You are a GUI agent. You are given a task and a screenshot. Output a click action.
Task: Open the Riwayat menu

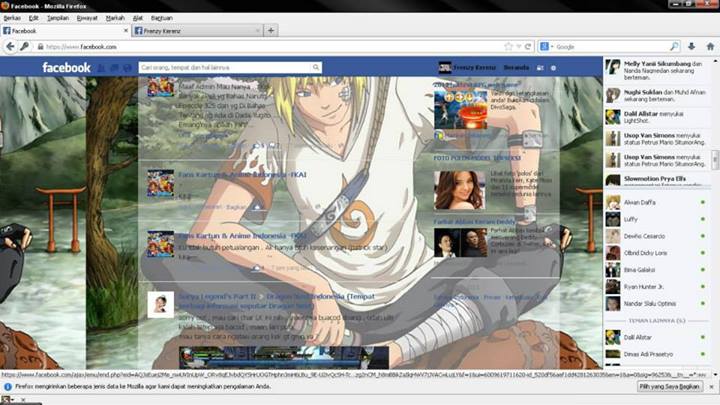(x=87, y=18)
